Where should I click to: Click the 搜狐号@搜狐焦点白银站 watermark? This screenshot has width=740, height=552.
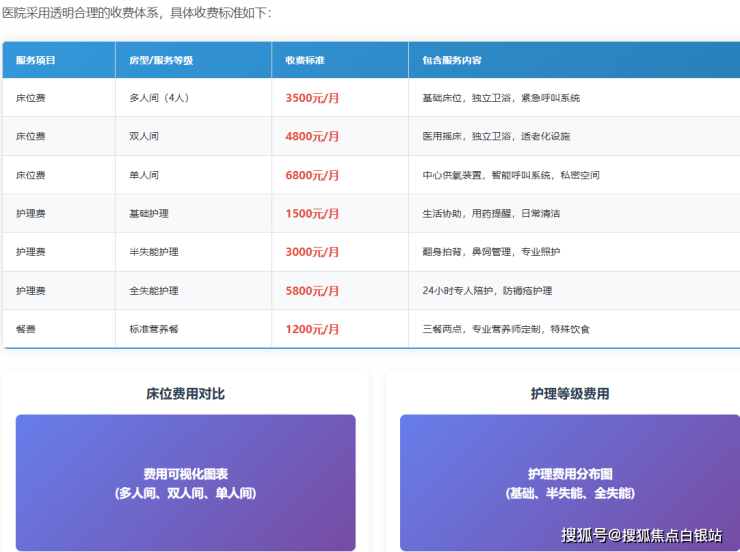pyautogui.click(x=641, y=535)
